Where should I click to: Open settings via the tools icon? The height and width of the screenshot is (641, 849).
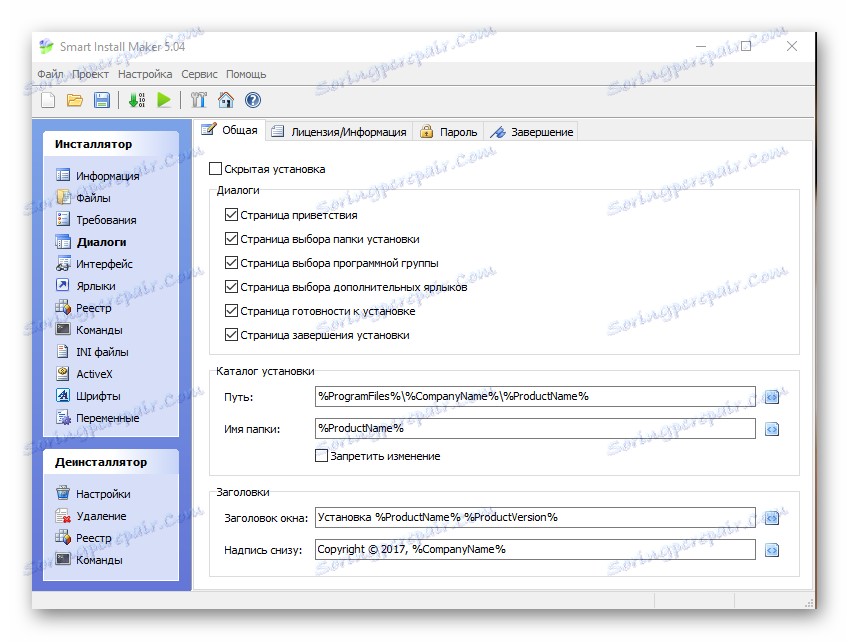tap(199, 100)
